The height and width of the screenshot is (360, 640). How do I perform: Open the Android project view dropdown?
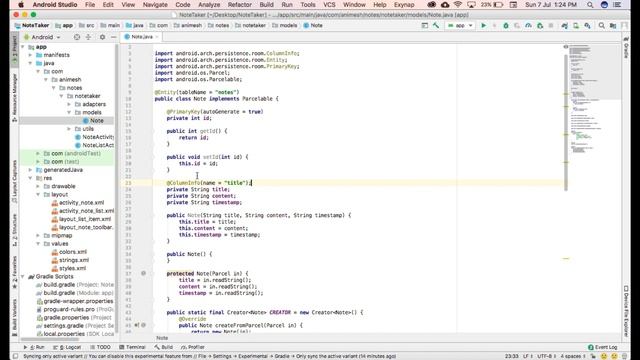(42, 37)
